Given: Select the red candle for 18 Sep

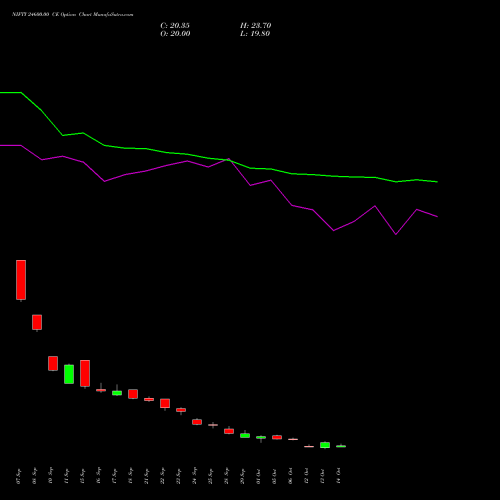Looking at the screenshot, I should pyautogui.click(x=133, y=394).
